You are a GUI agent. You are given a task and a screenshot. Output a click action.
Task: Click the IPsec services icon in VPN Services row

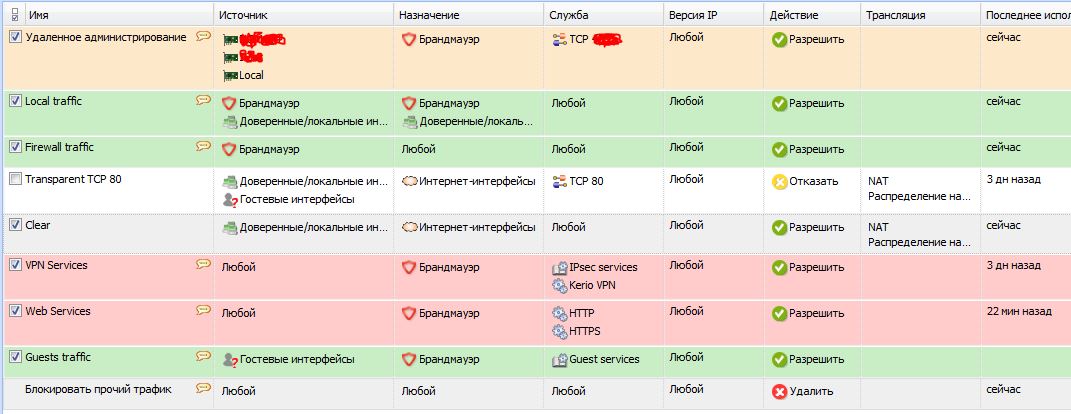click(x=559, y=268)
